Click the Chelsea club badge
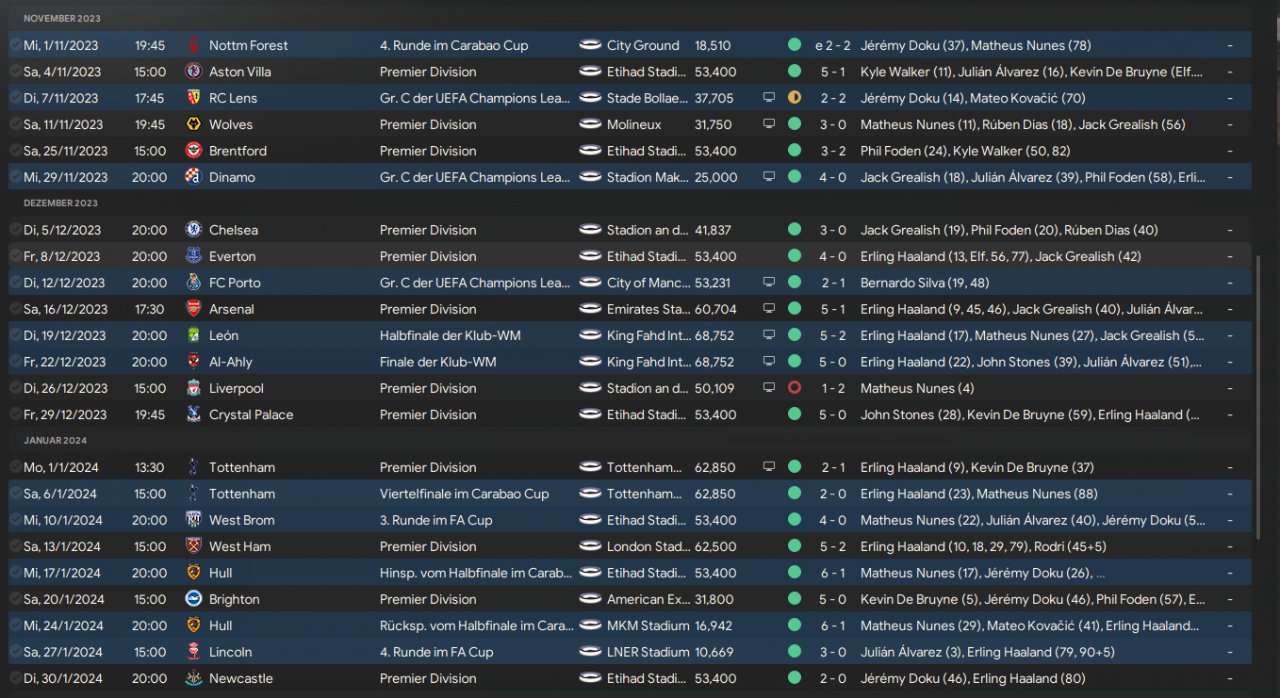The image size is (1280, 698). click(x=194, y=230)
